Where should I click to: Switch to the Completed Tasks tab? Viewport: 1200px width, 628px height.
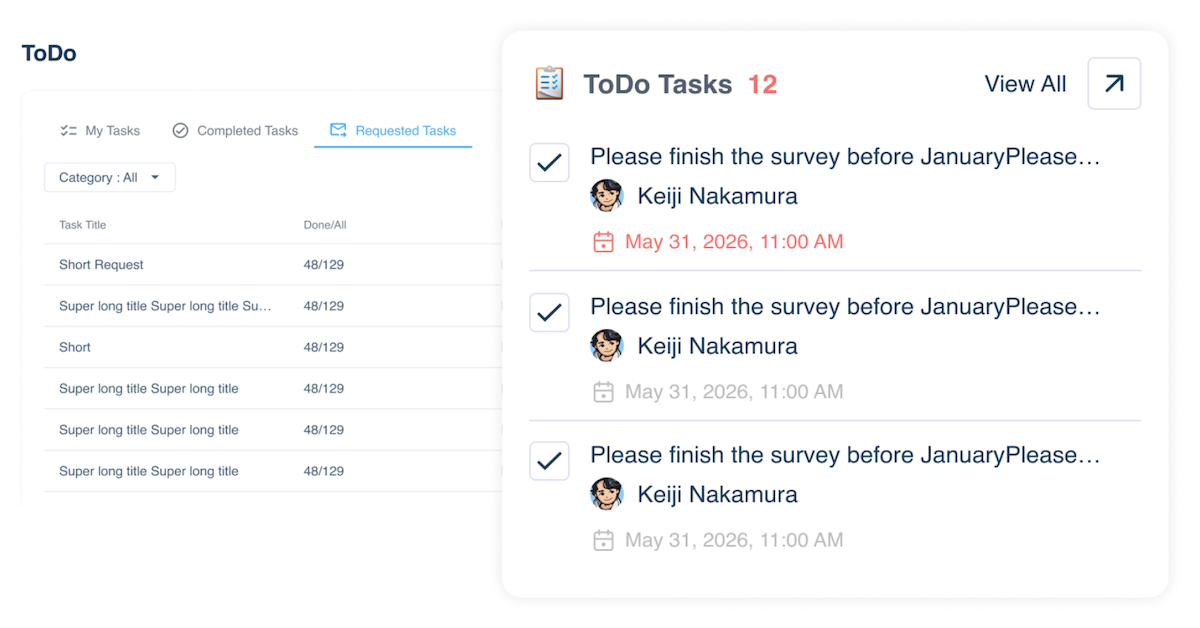(236, 131)
